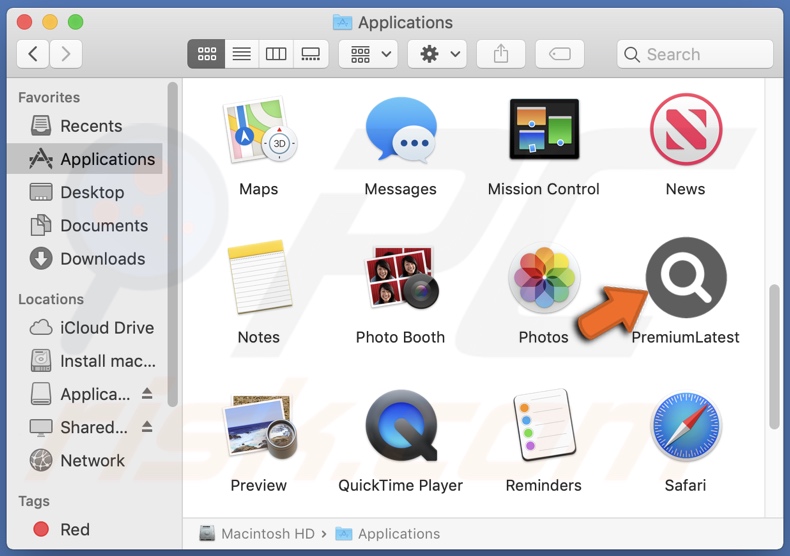Open the group-by arrangement dropdown

click(x=368, y=54)
